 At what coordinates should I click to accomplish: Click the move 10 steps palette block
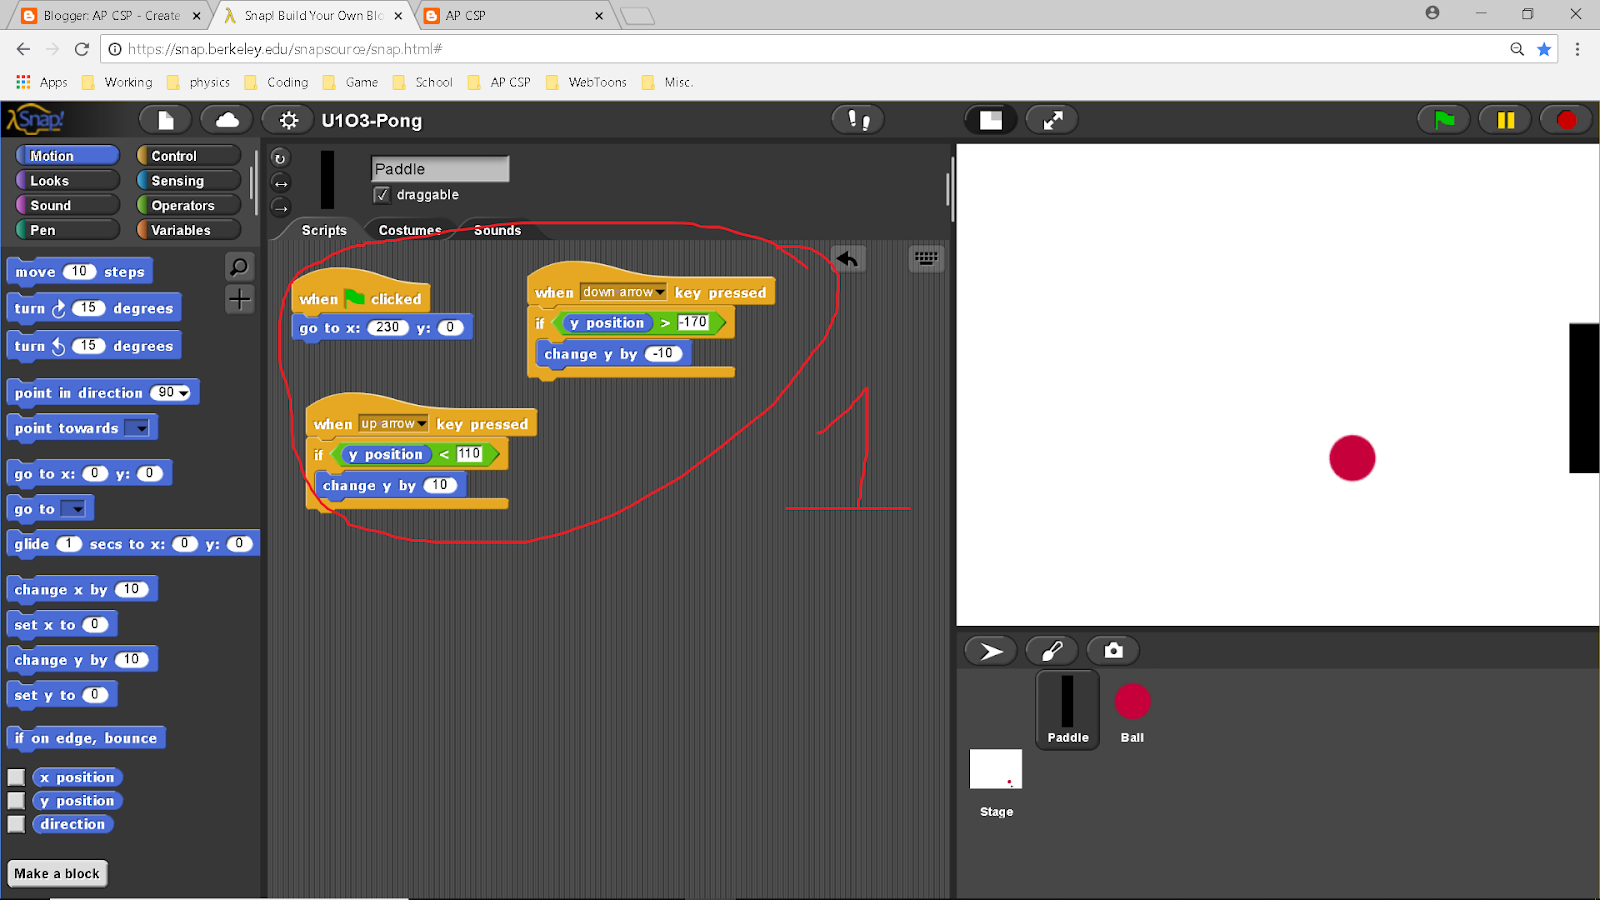(80, 272)
